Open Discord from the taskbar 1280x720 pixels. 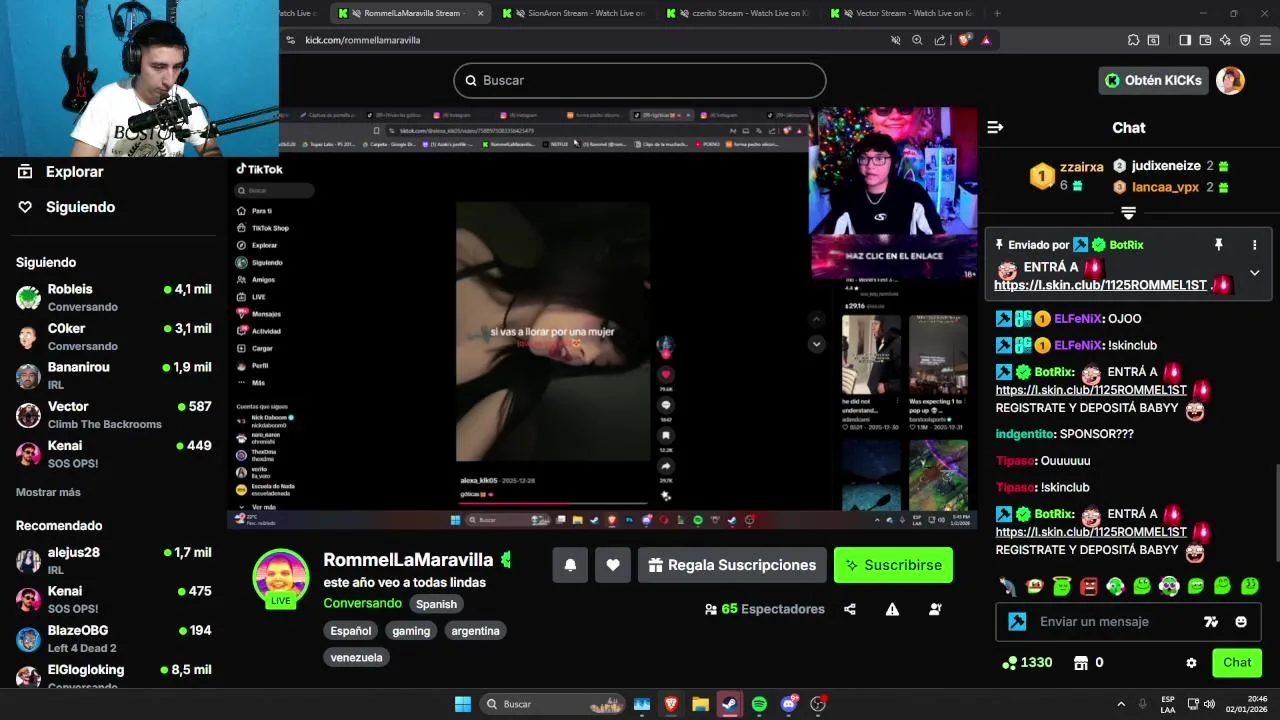789,704
